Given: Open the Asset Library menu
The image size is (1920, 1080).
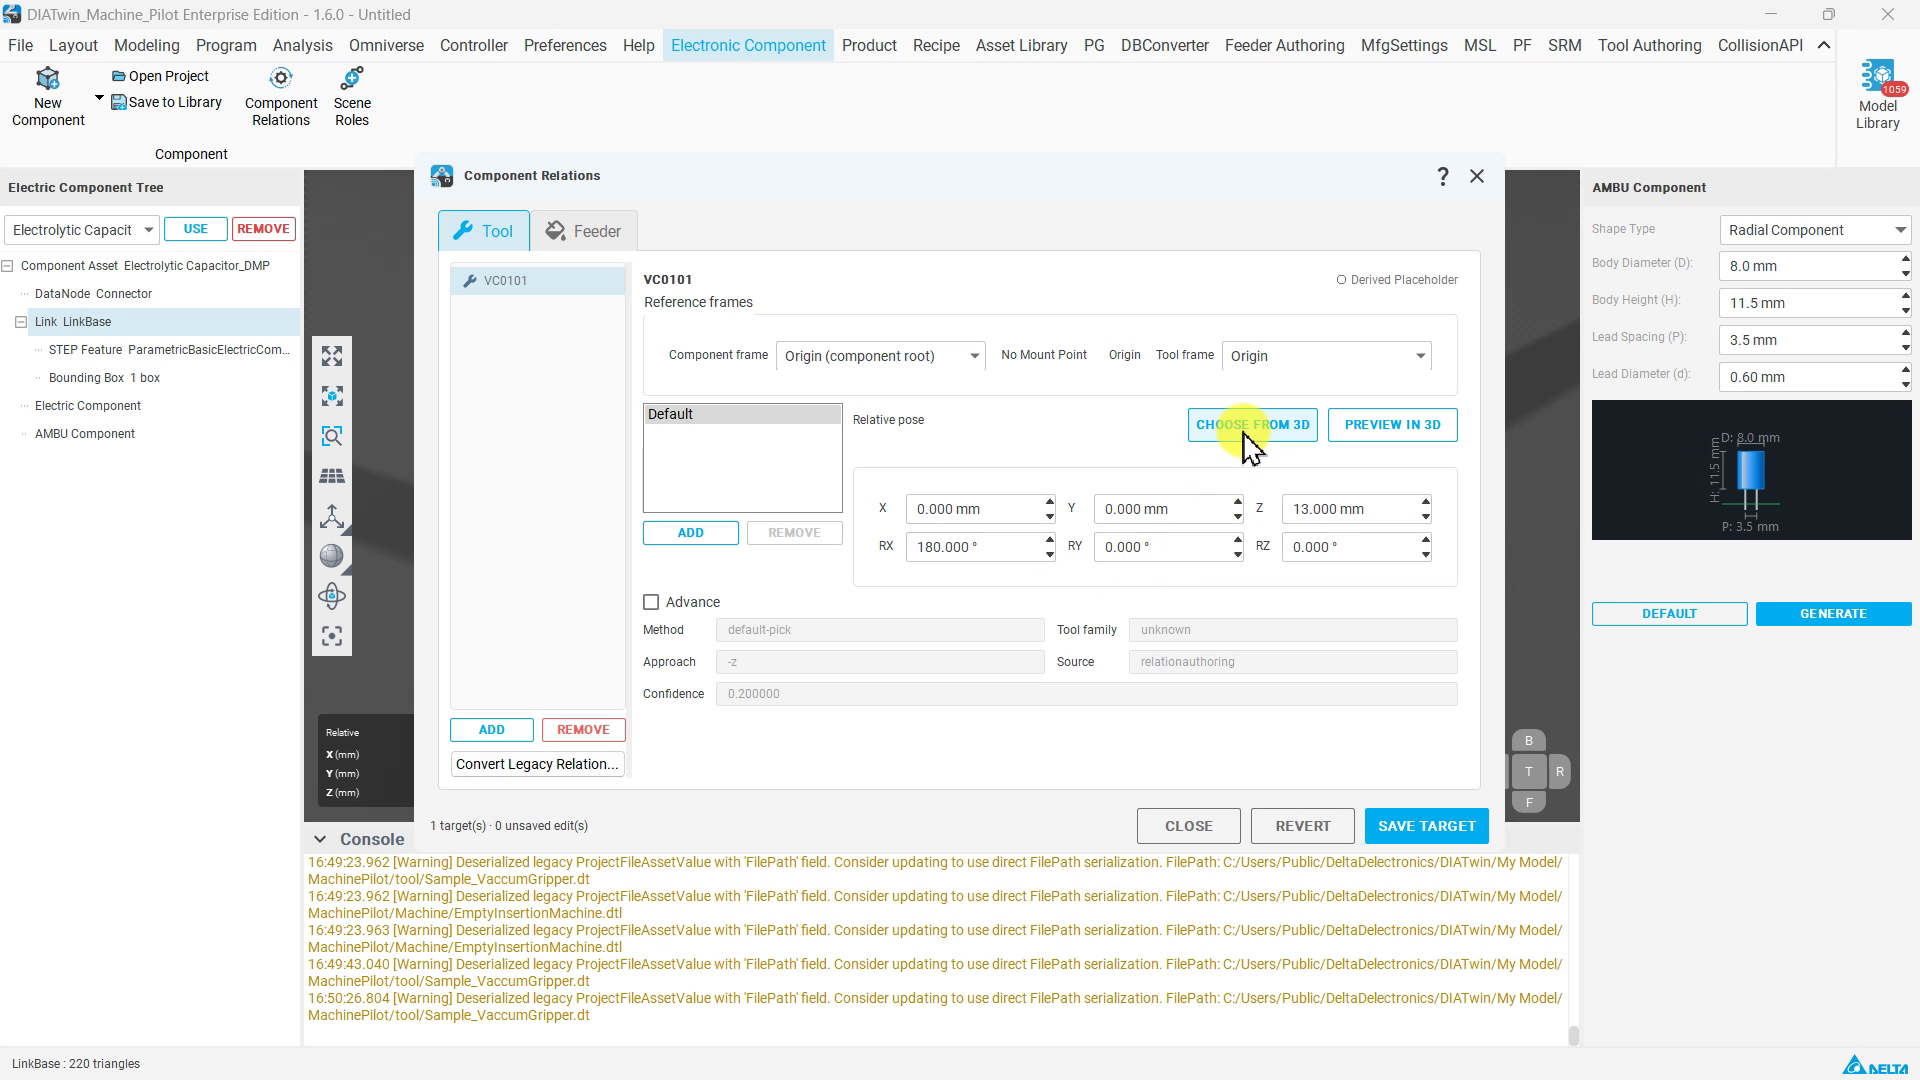Looking at the screenshot, I should pyautogui.click(x=1021, y=46).
